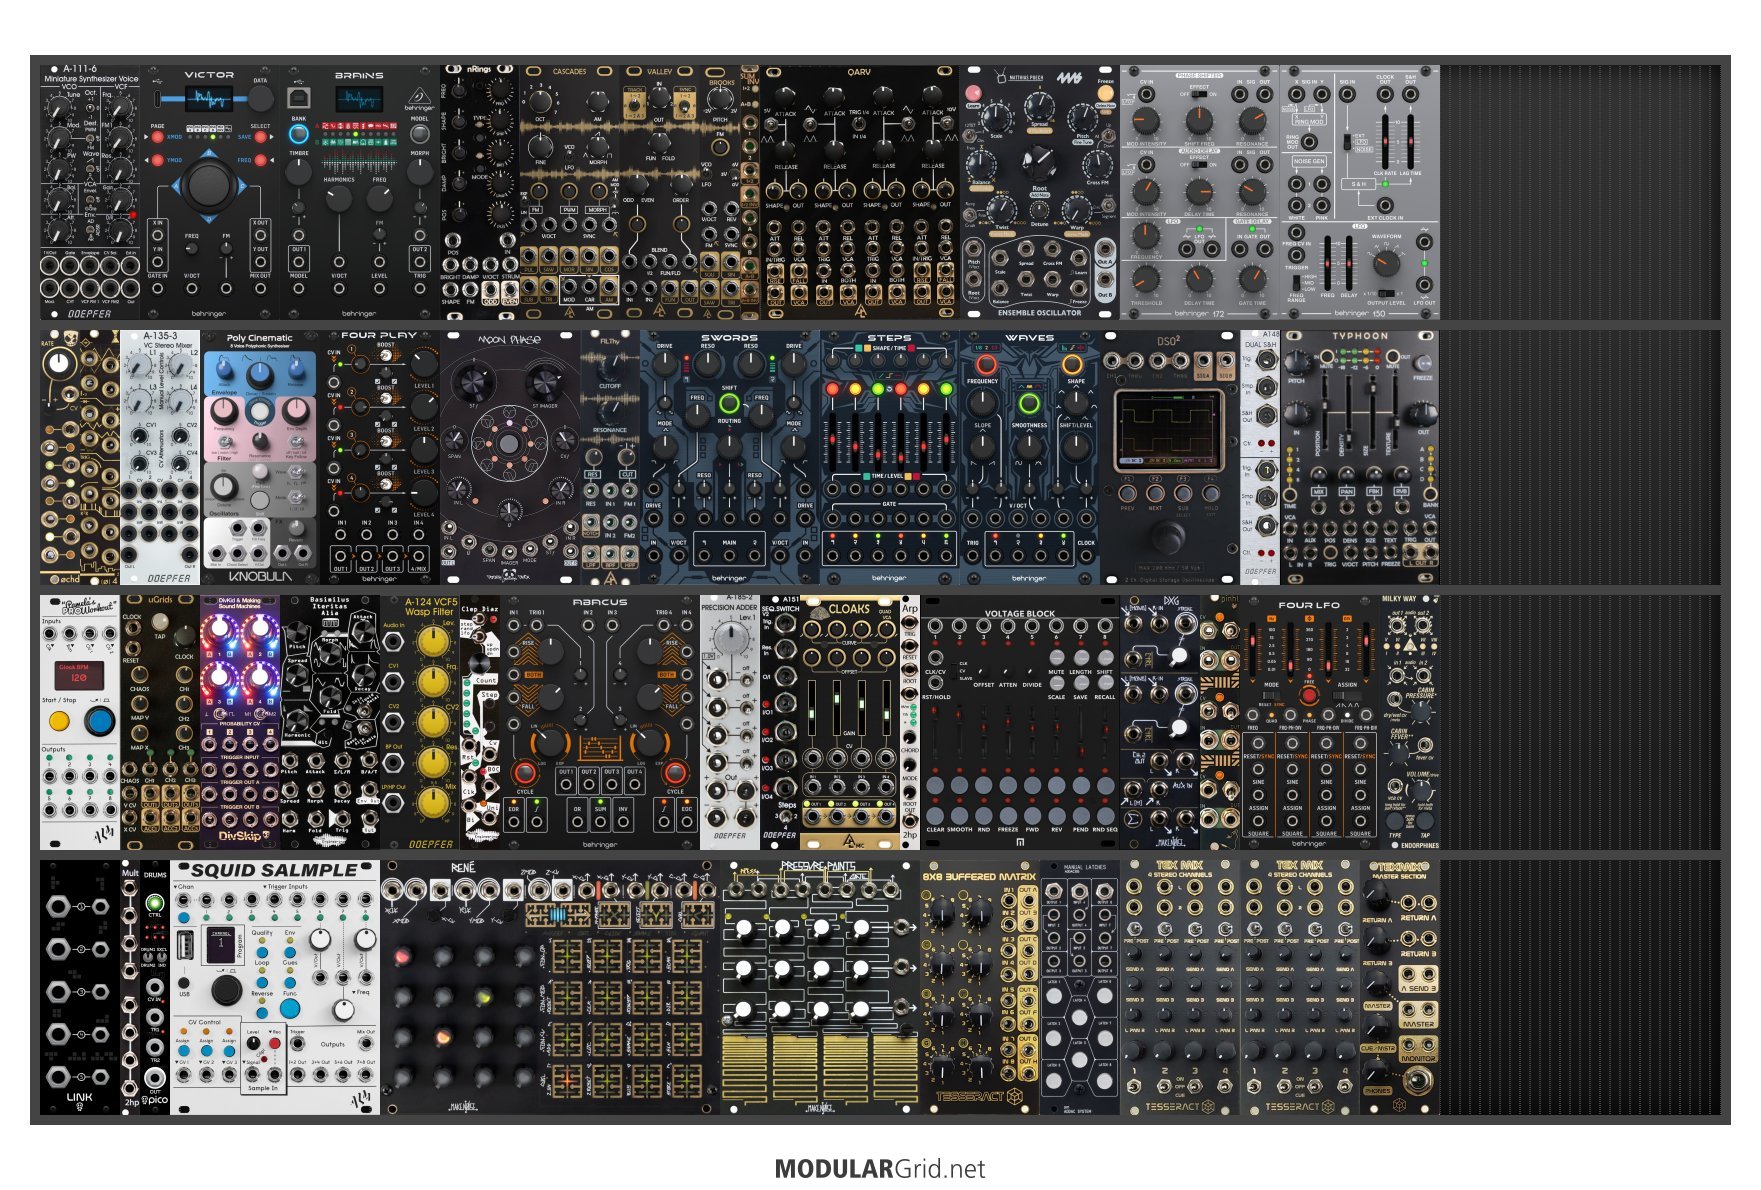Image resolution: width=1761 pixels, height=1190 pixels.
Task: Select the Typhoon module
Action: point(1360,458)
